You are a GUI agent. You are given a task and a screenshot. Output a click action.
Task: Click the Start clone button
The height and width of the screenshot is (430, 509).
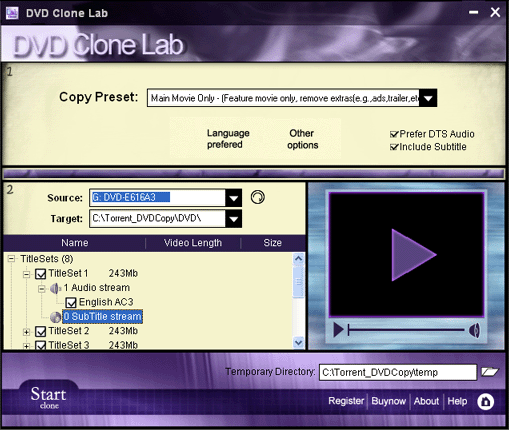point(49,398)
